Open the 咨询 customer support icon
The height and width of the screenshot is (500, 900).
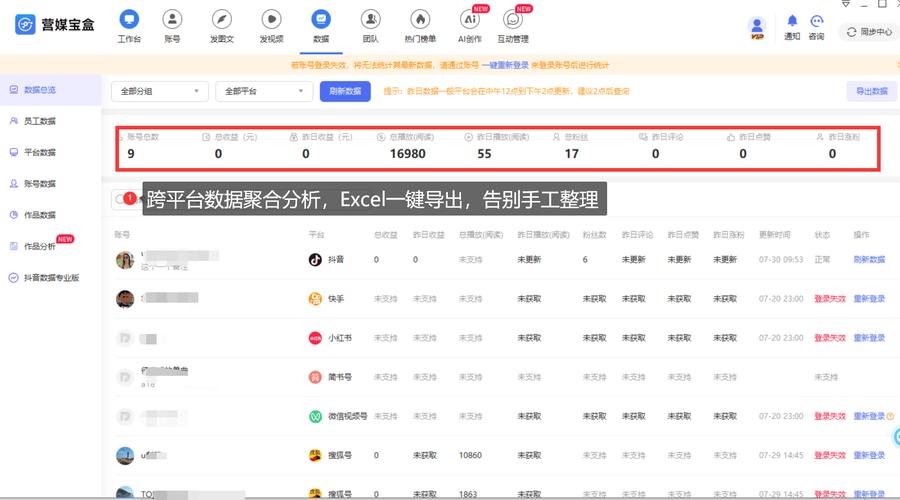click(817, 21)
